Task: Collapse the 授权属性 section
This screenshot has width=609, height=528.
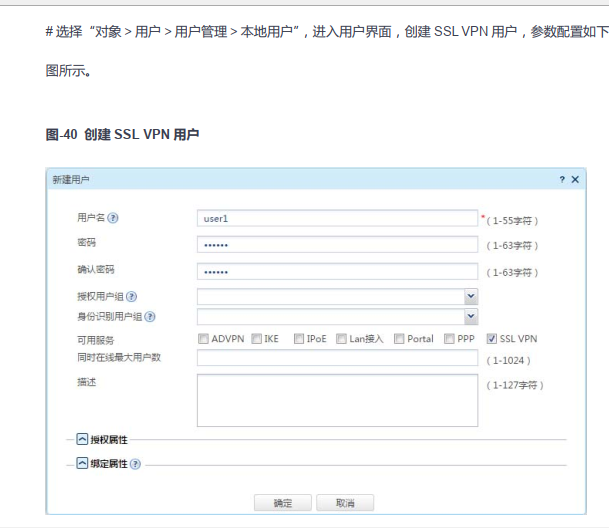Action: [83, 440]
